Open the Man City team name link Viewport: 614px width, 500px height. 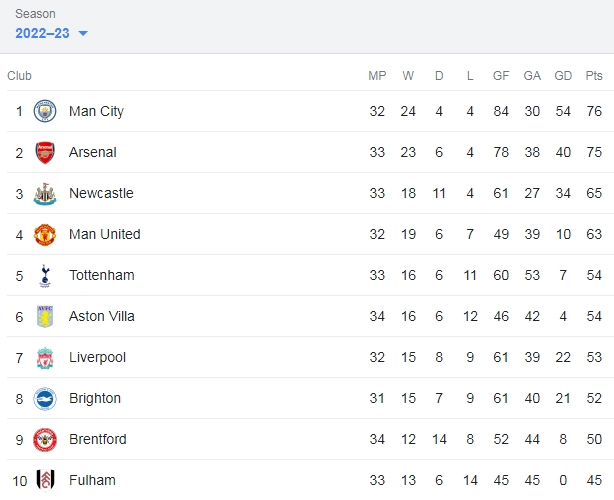[x=96, y=111]
